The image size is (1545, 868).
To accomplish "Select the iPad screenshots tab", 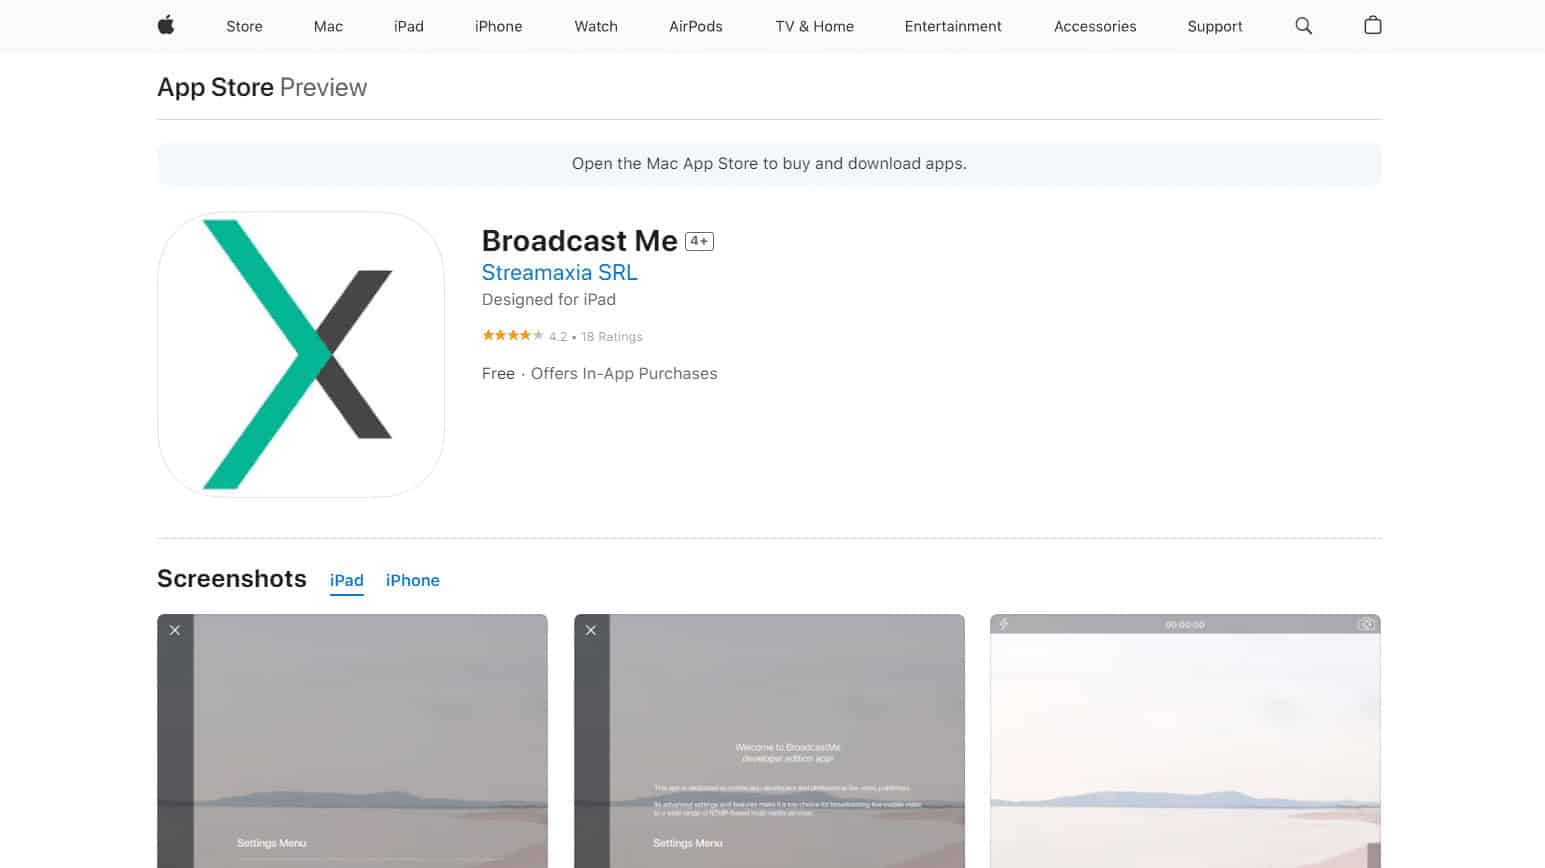I will coord(346,580).
